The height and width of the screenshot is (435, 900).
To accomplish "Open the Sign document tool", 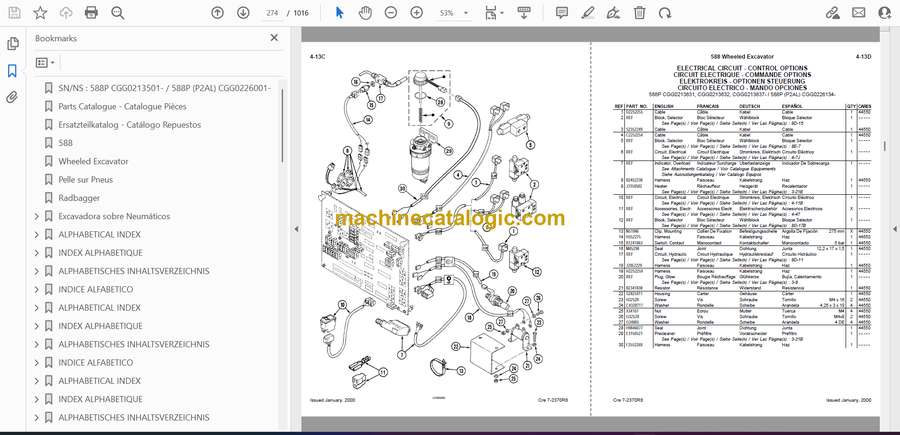I will [614, 13].
